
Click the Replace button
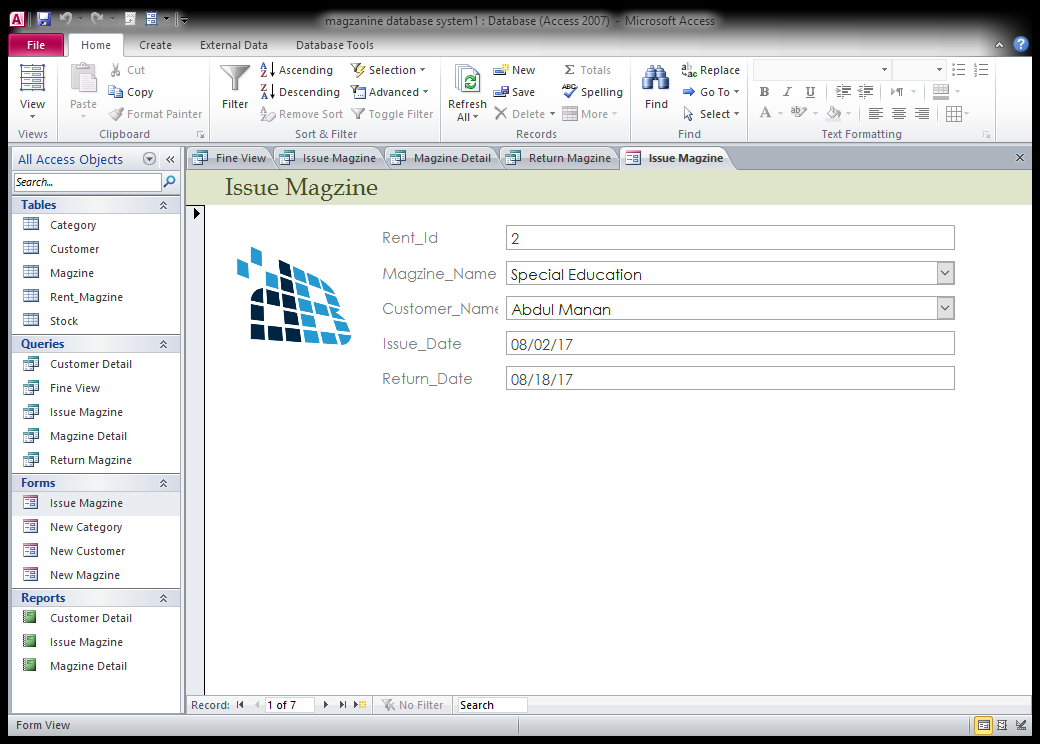pyautogui.click(x=711, y=69)
